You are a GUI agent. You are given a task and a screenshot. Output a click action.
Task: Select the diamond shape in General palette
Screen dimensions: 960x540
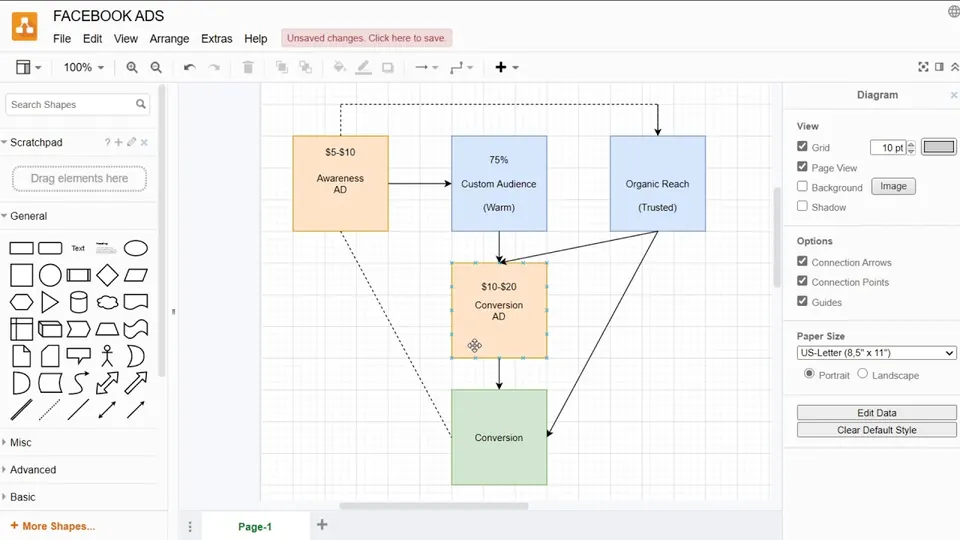pos(107,276)
